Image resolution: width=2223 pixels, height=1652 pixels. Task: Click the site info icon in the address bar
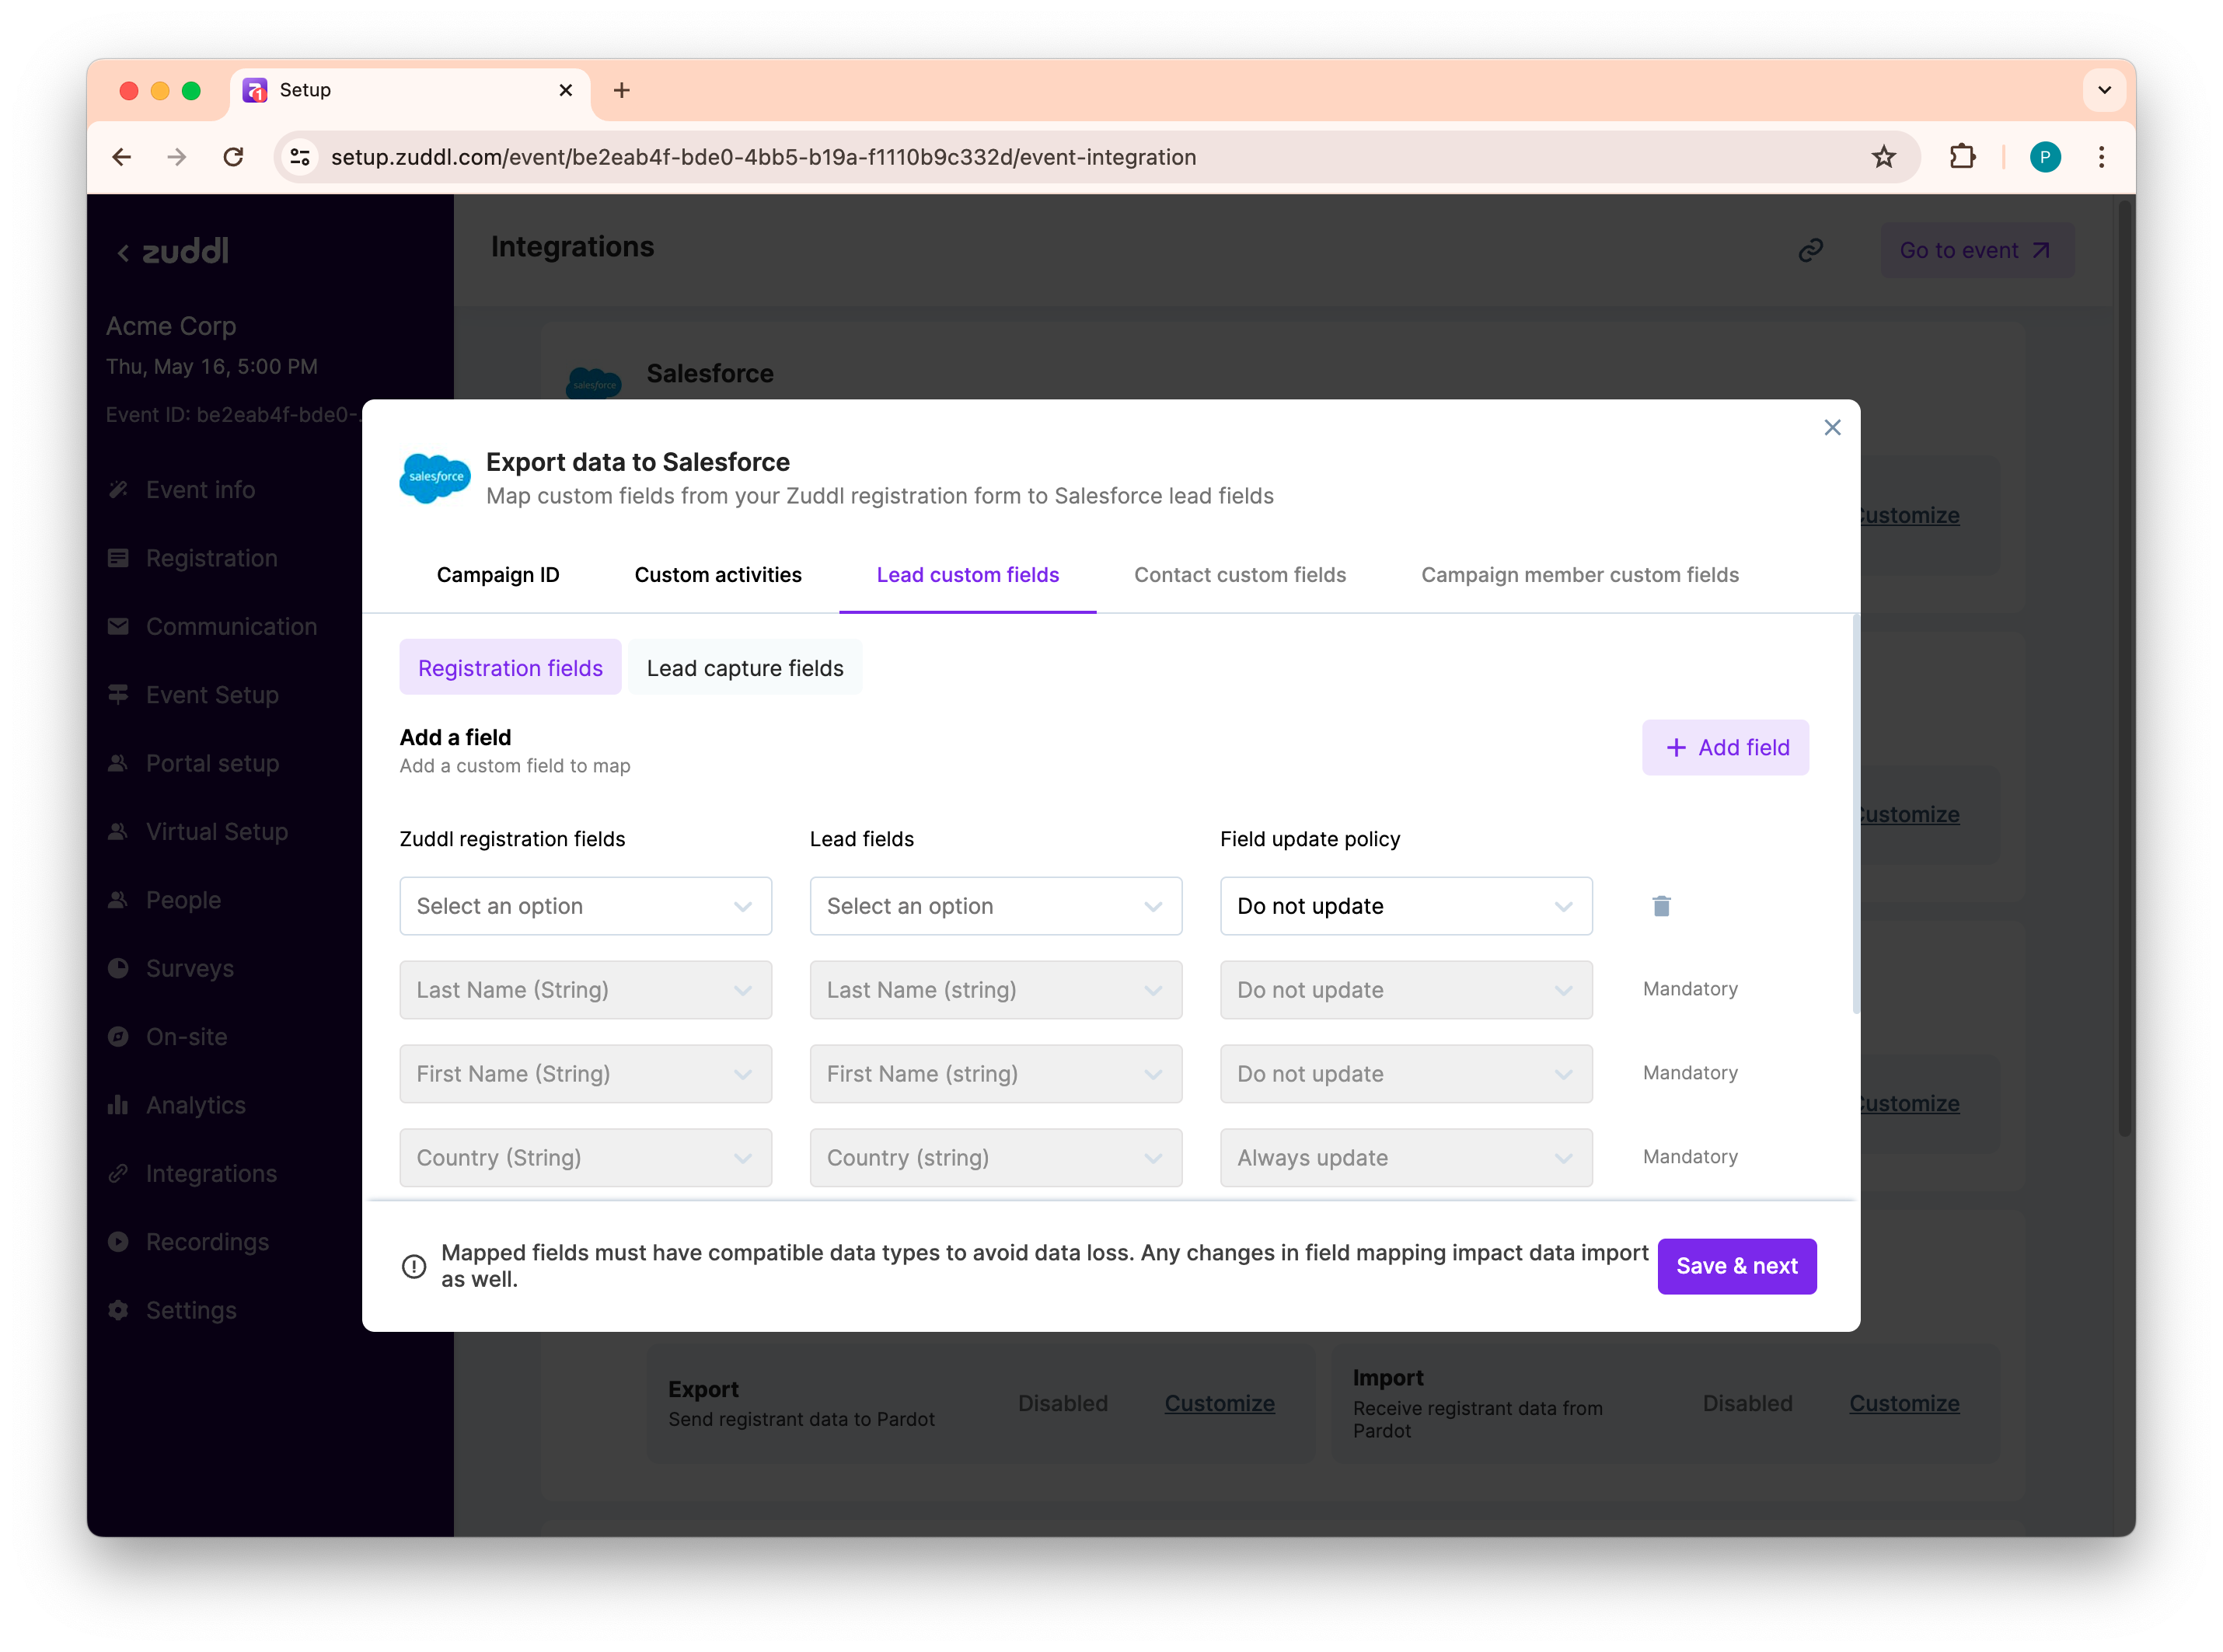pyautogui.click(x=300, y=157)
